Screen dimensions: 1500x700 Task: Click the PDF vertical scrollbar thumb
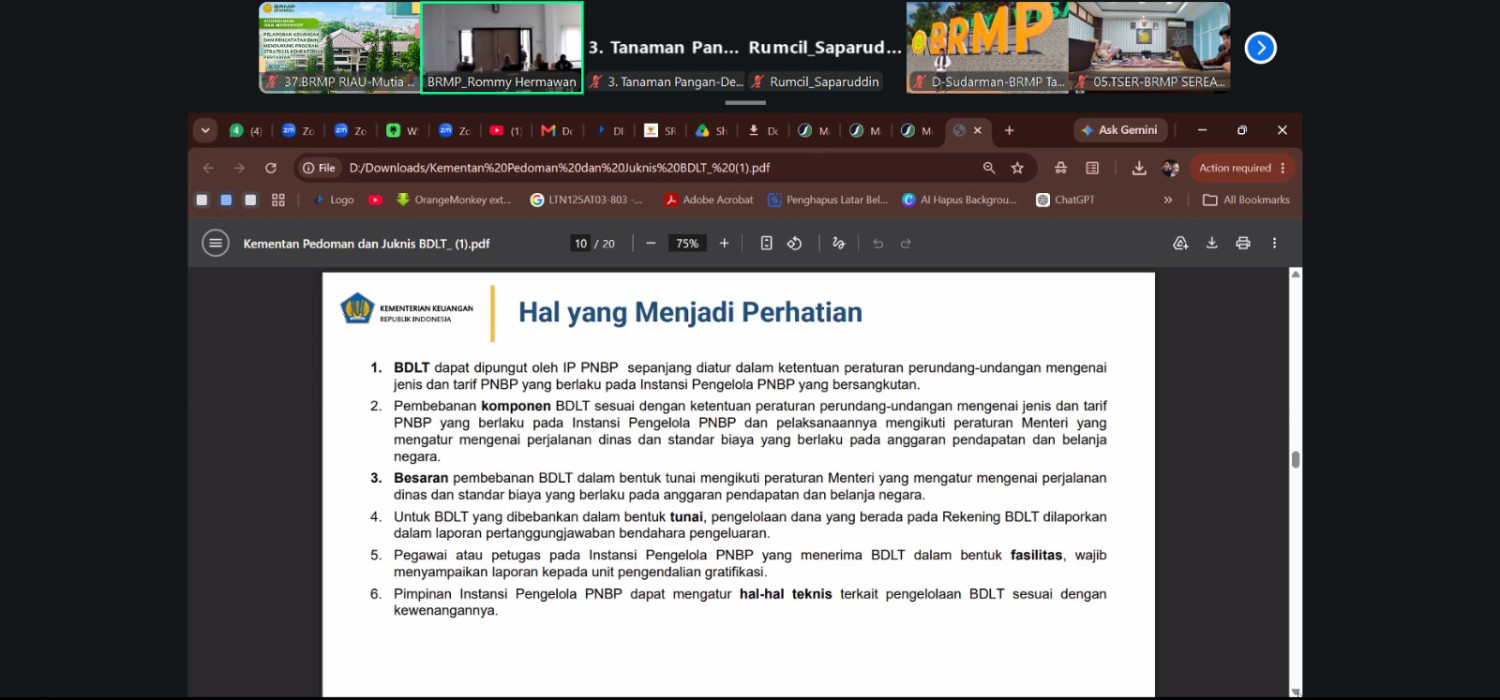tap(1296, 459)
